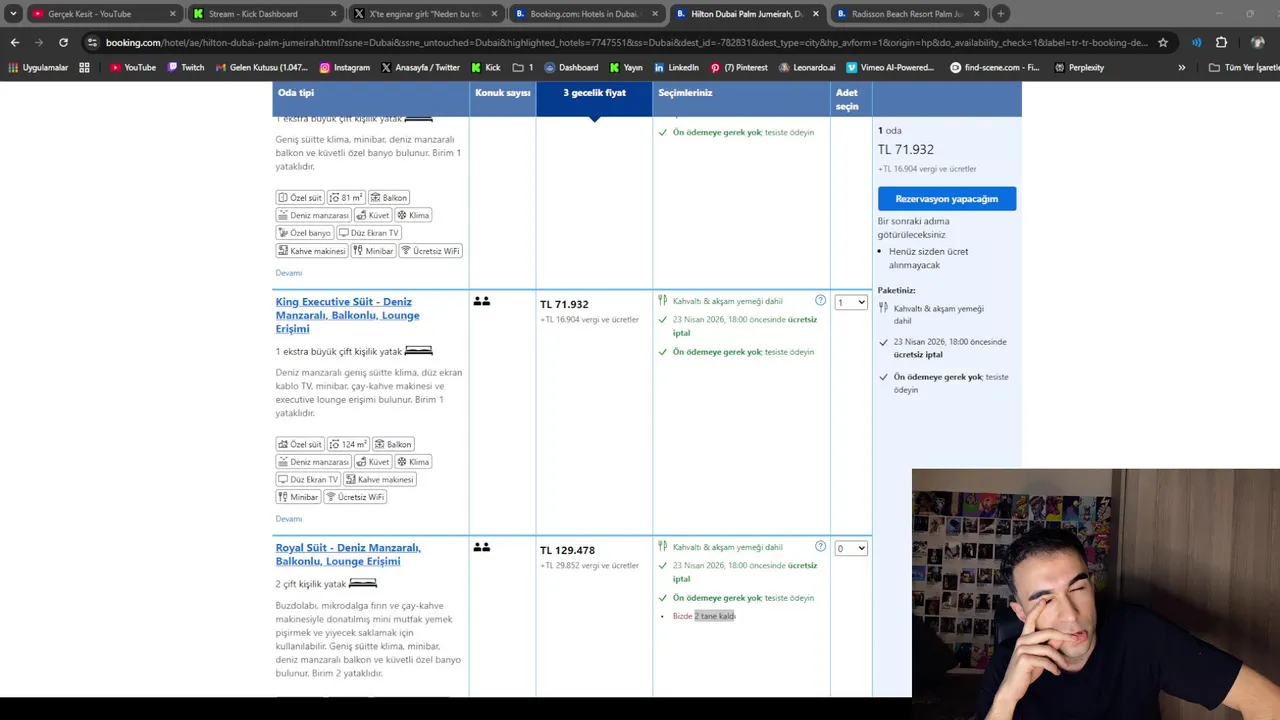Reload the current booking page
The width and height of the screenshot is (1280, 720).
(x=63, y=43)
